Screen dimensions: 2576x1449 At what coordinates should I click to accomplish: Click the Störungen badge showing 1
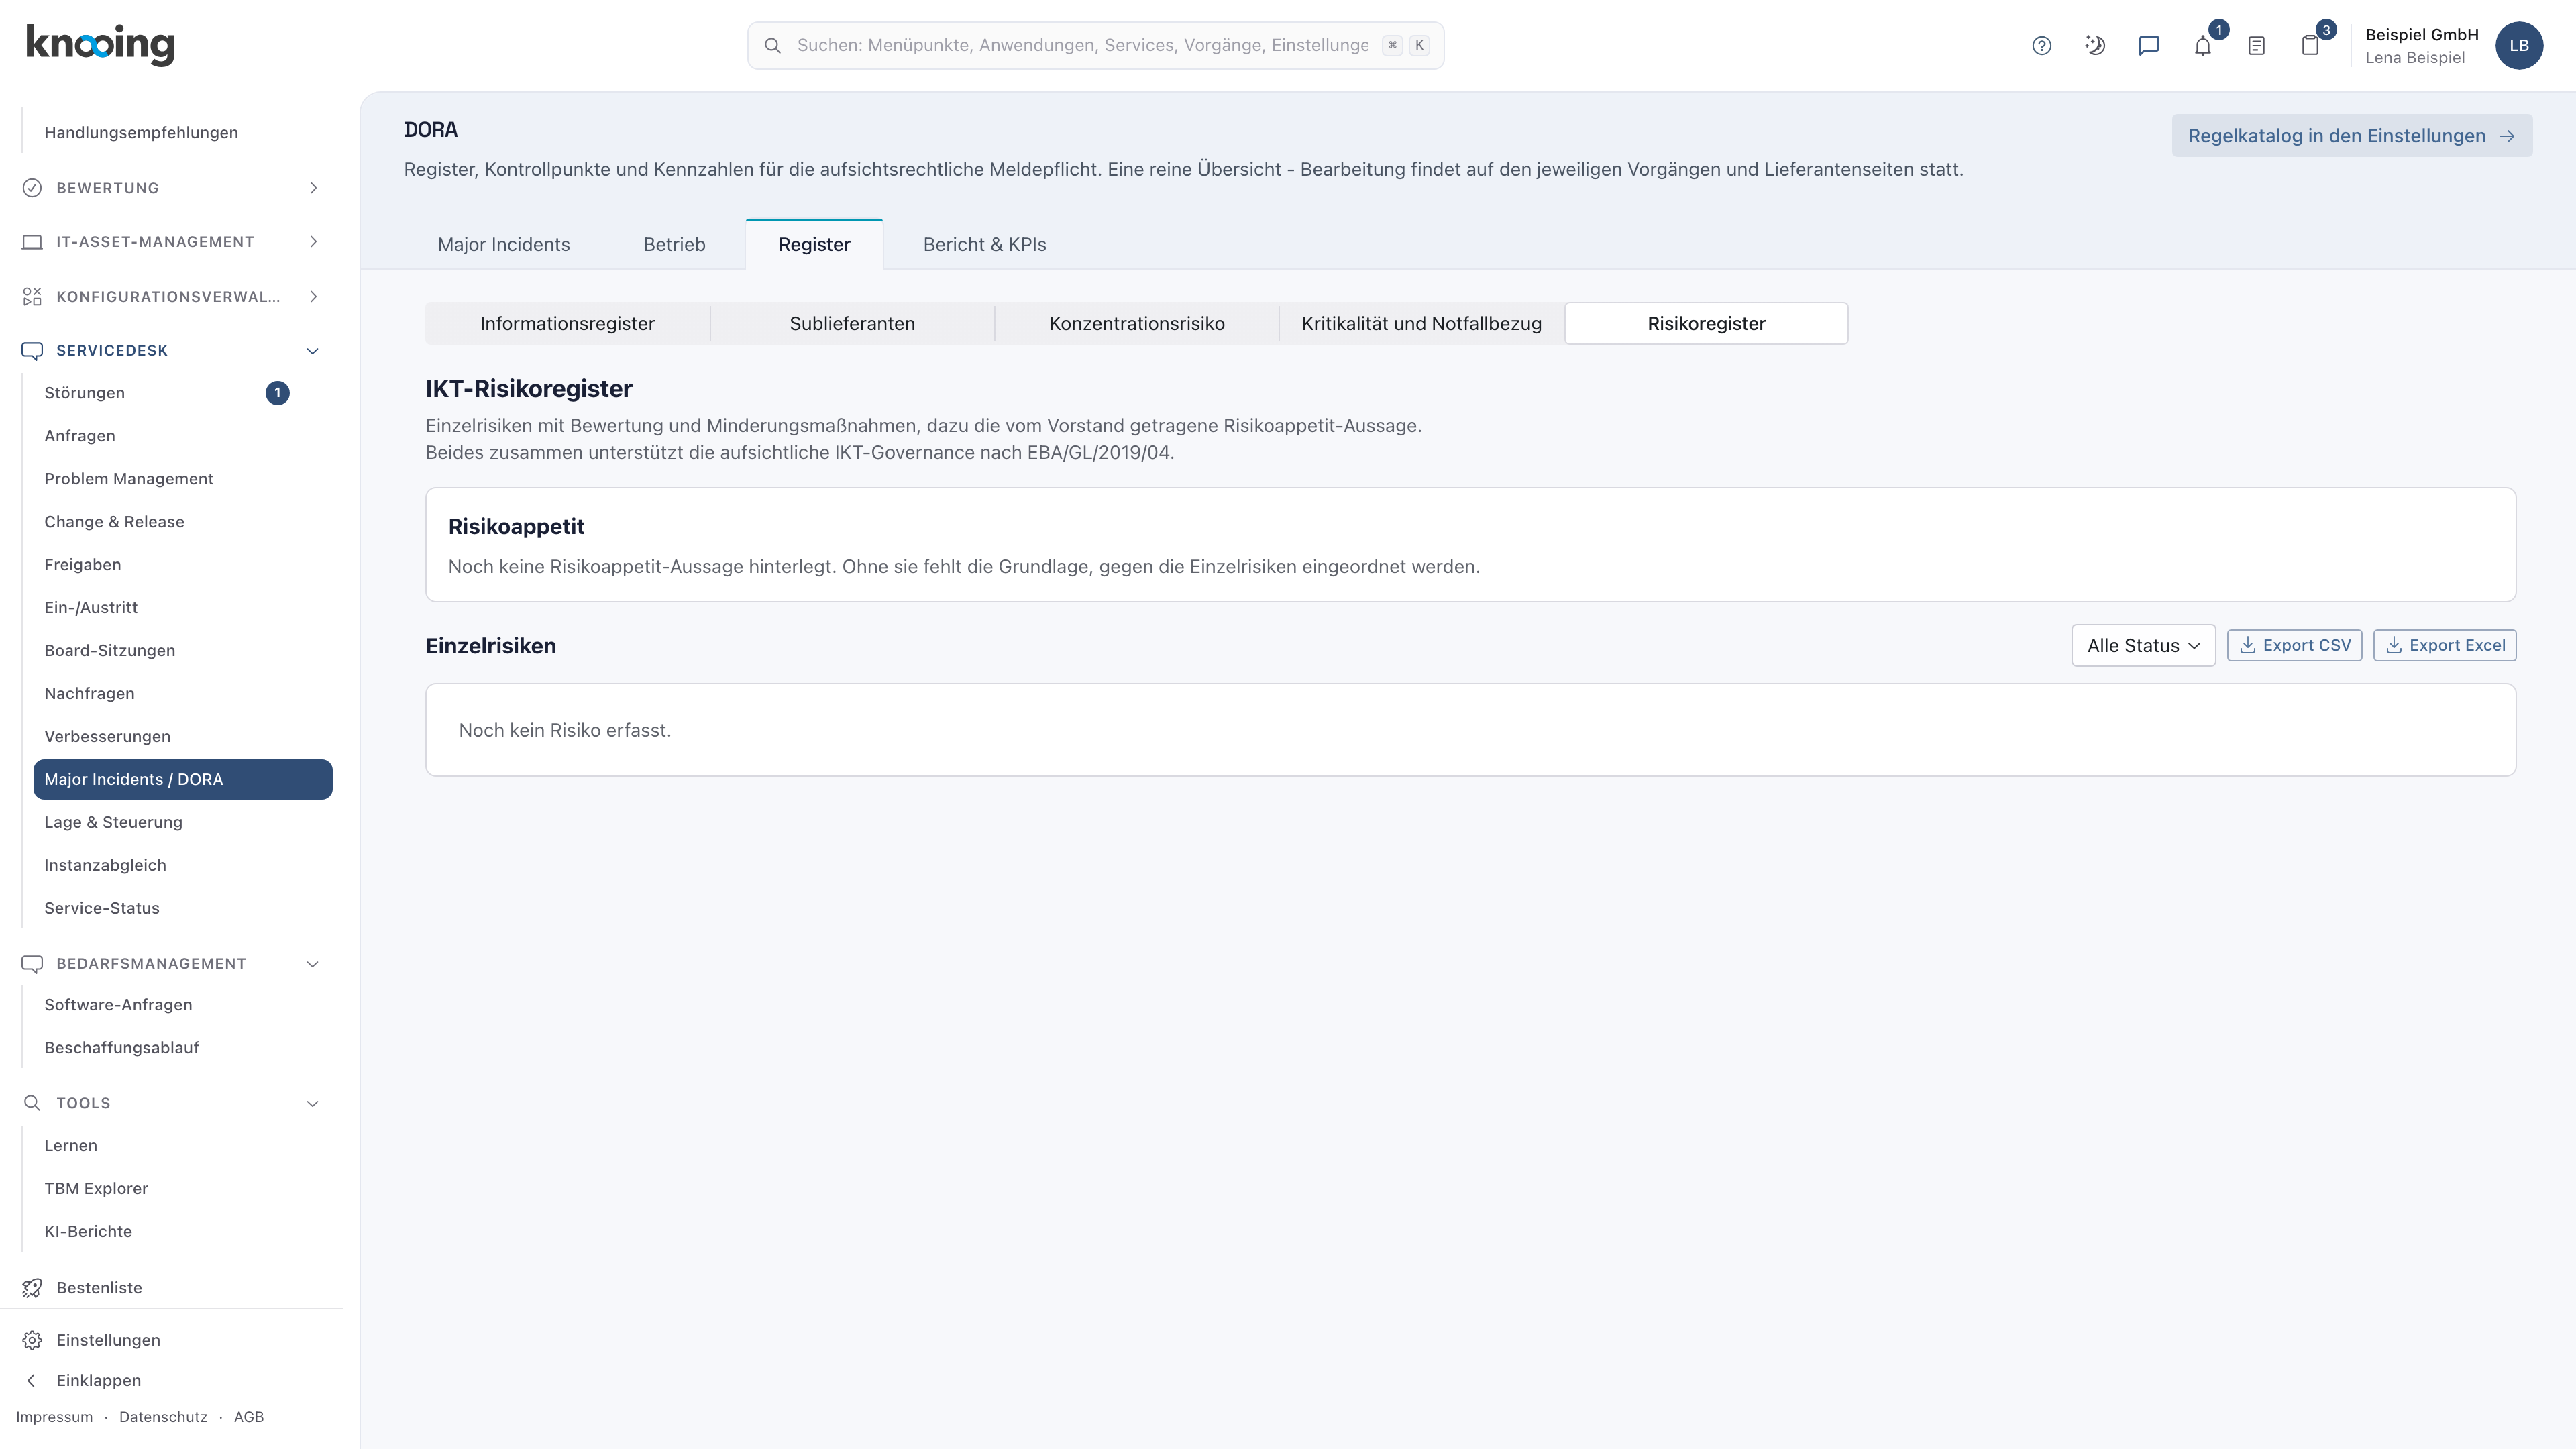[x=277, y=393]
